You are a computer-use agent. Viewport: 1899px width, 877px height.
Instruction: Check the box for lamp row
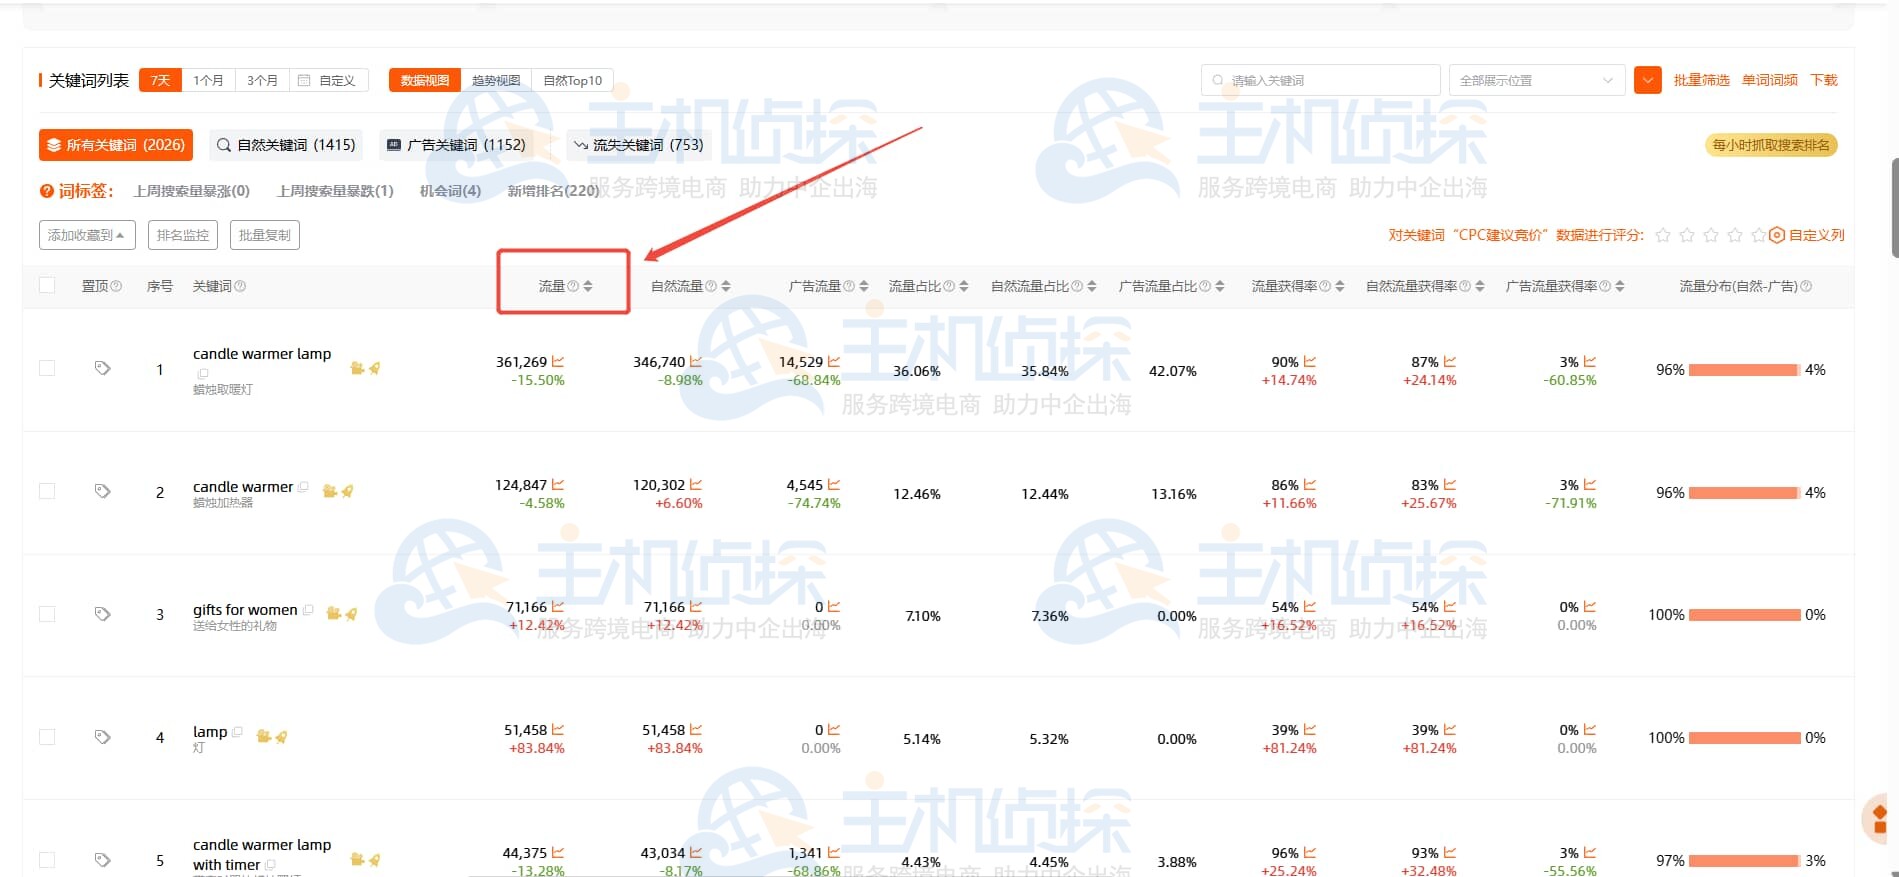point(47,737)
